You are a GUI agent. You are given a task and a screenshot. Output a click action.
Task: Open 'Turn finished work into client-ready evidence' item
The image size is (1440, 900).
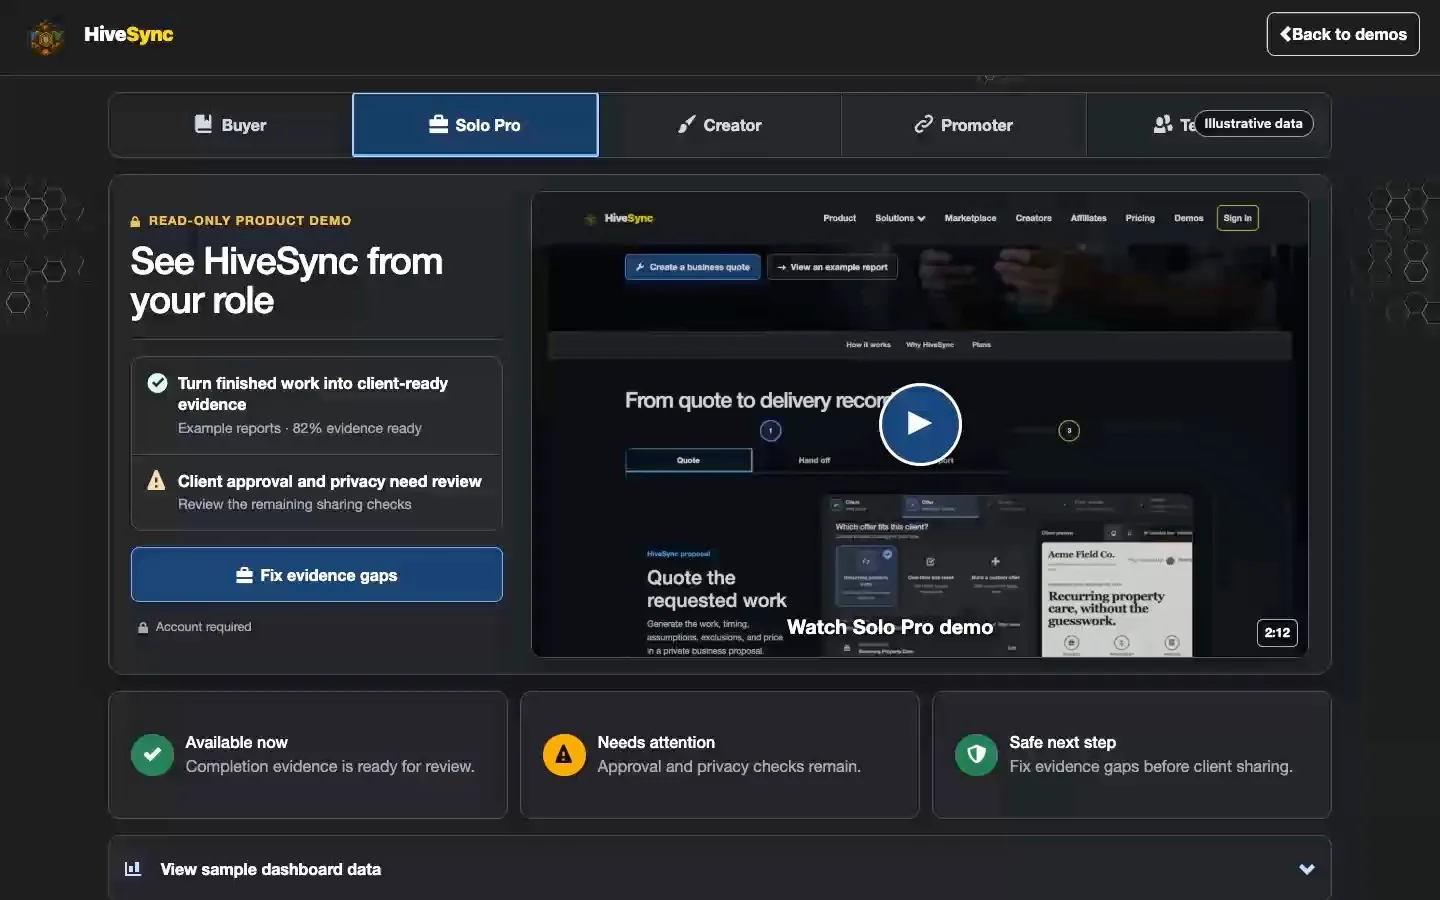coord(316,405)
